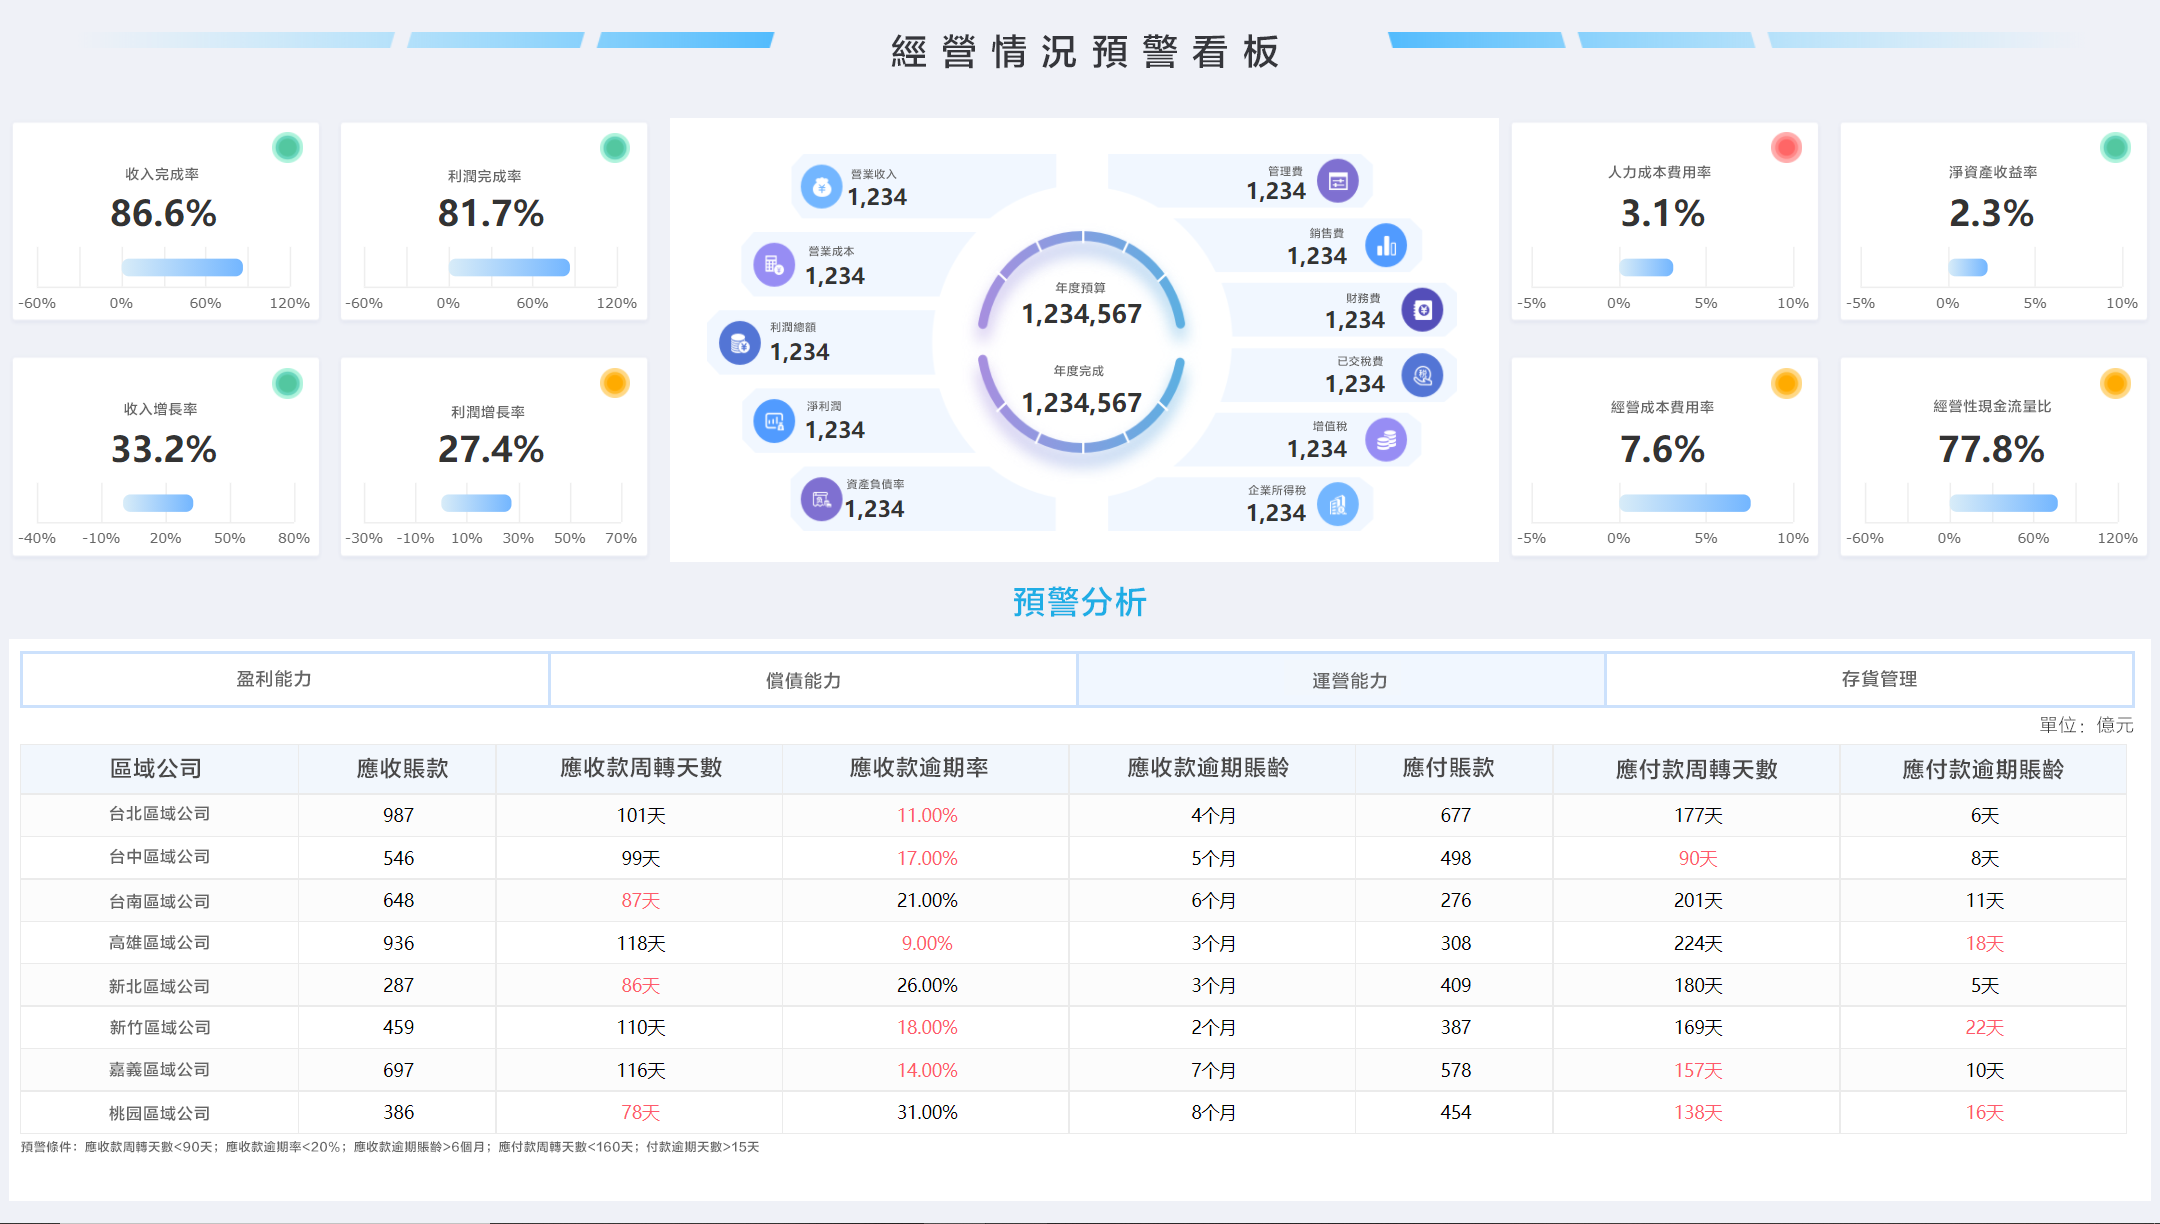The width and height of the screenshot is (2160, 1224).
Task: Open the 存貨管理 tab
Action: [x=1879, y=680]
